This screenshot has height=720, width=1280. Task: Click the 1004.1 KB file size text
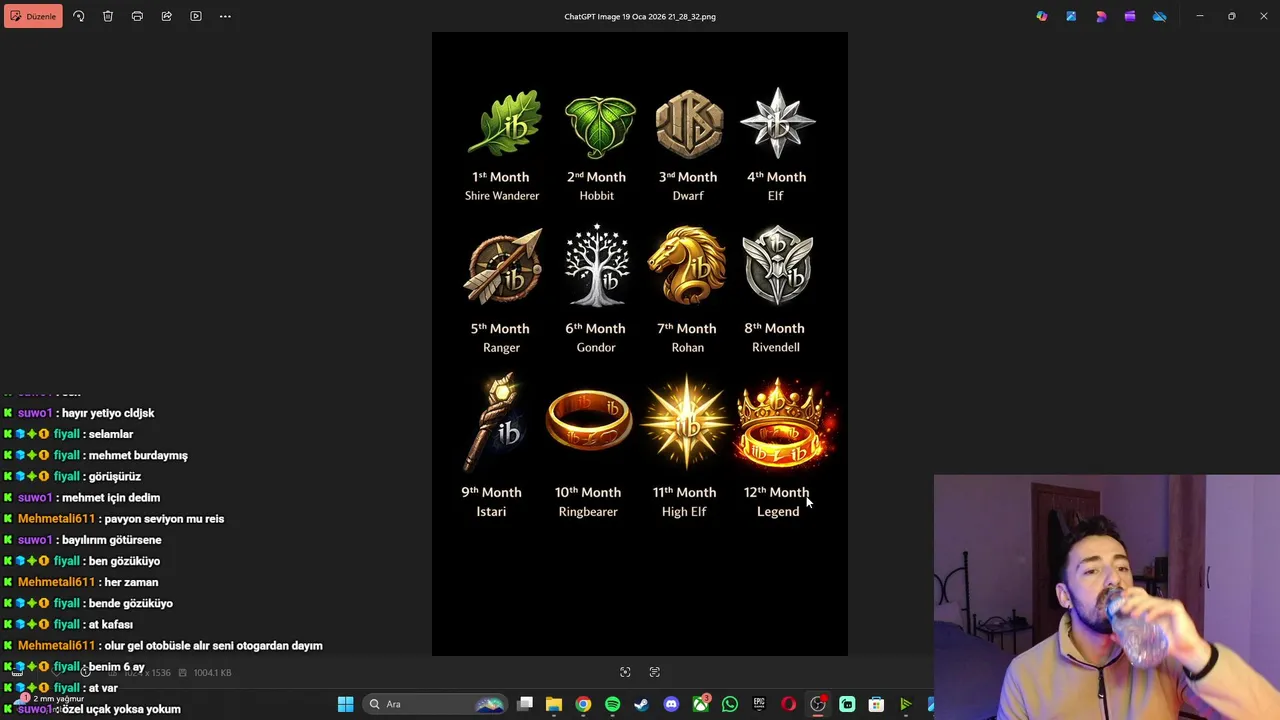(x=212, y=673)
